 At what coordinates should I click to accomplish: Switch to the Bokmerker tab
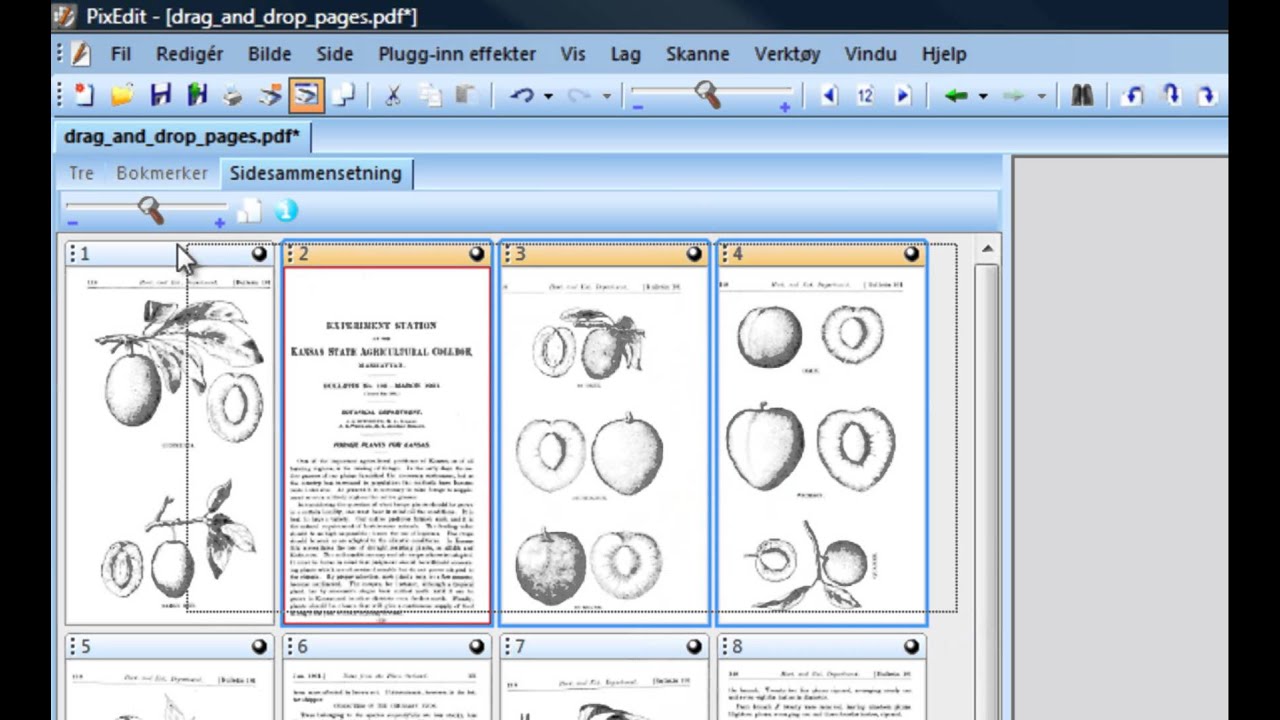click(162, 173)
